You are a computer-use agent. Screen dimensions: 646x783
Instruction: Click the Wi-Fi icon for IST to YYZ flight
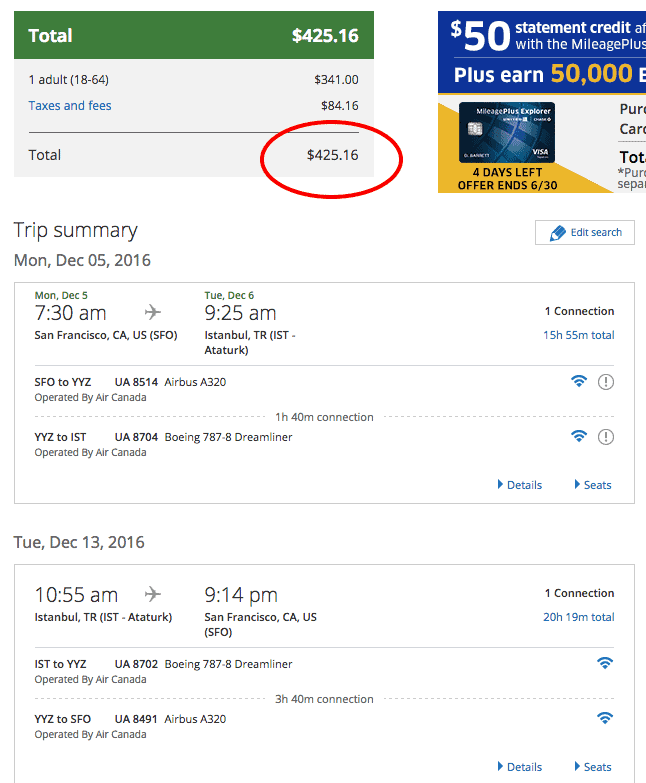tap(605, 663)
